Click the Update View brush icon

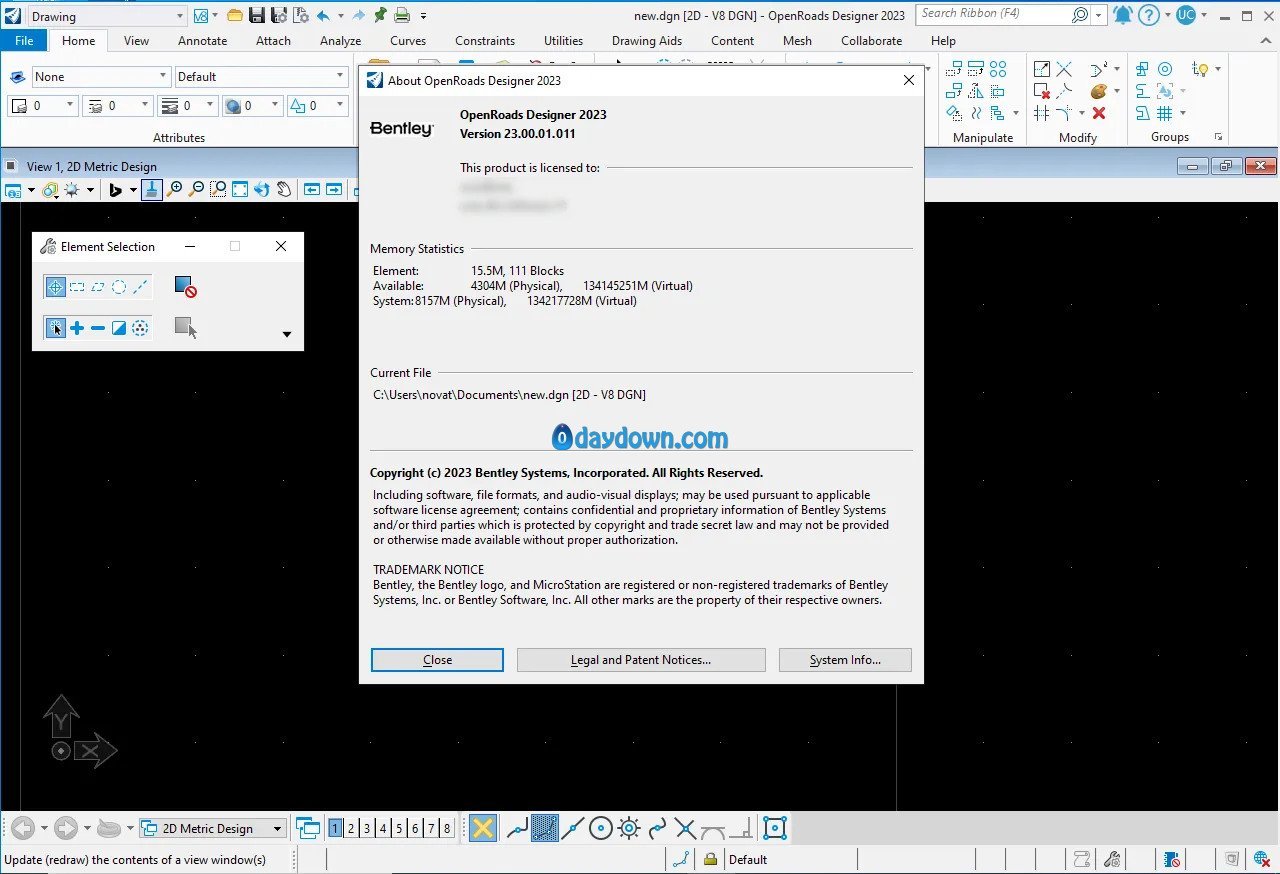(151, 189)
